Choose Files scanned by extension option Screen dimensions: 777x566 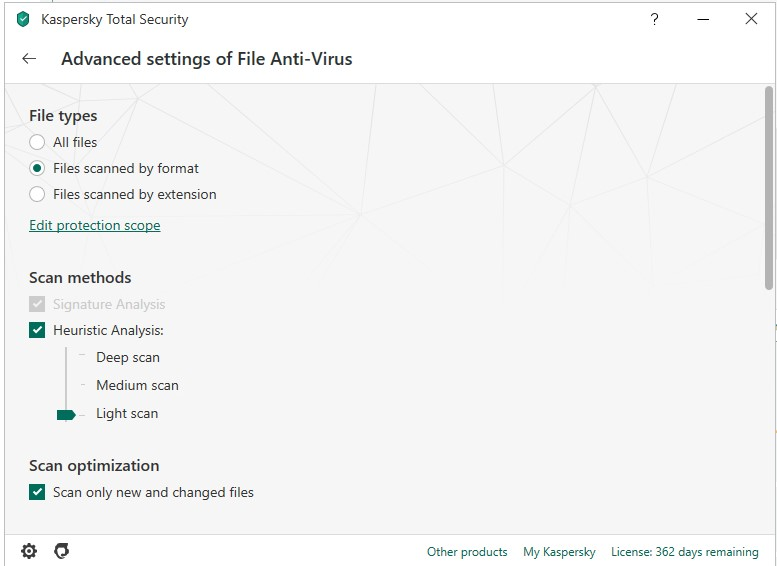pos(37,194)
